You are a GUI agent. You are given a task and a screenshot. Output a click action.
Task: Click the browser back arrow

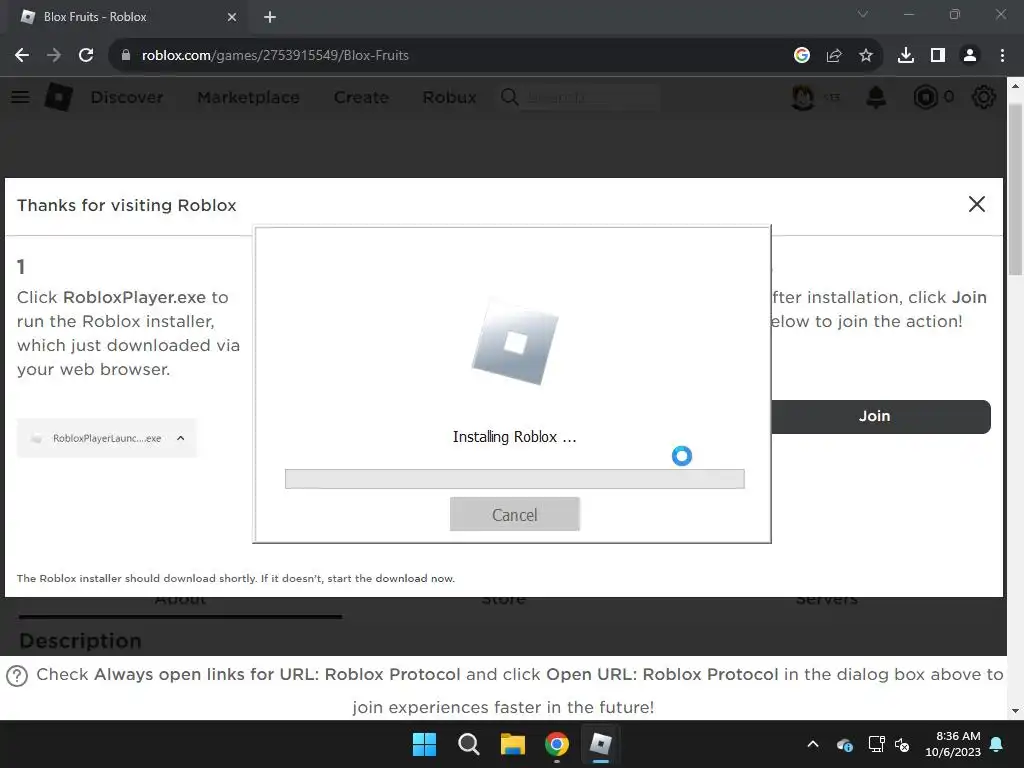22,56
